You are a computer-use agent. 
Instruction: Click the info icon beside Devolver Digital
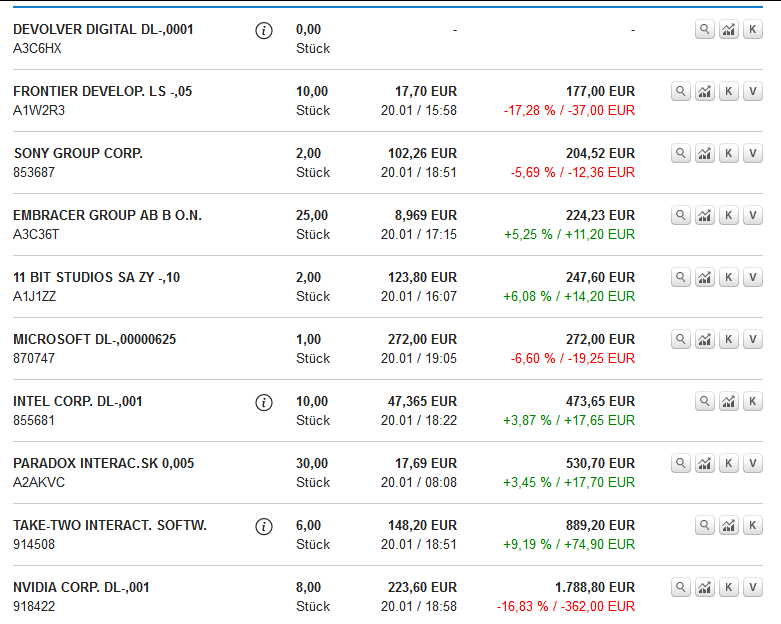pos(264,30)
